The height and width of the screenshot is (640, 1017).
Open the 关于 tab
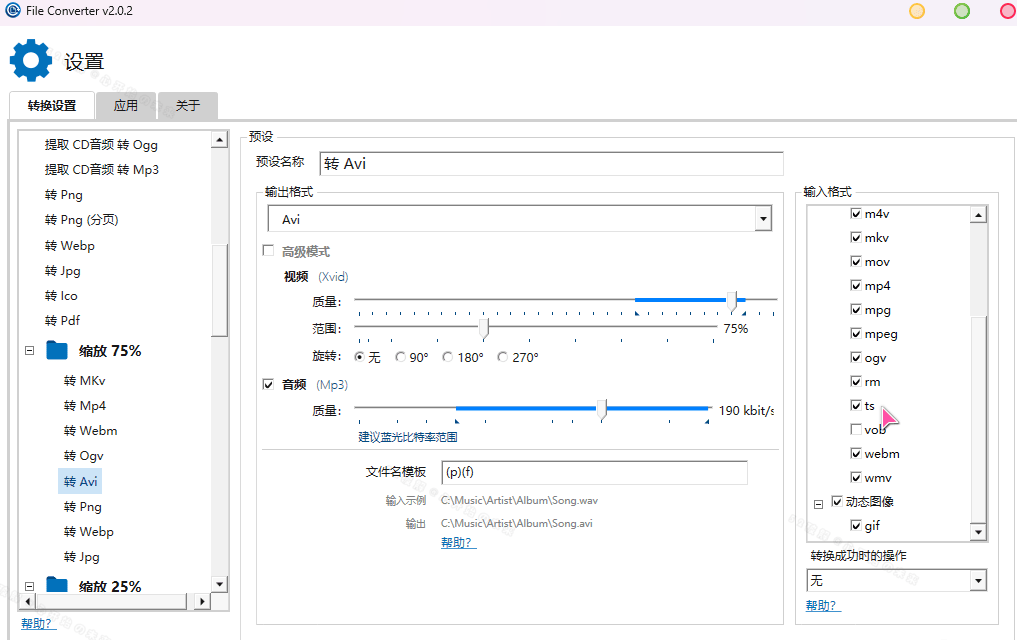[x=188, y=105]
